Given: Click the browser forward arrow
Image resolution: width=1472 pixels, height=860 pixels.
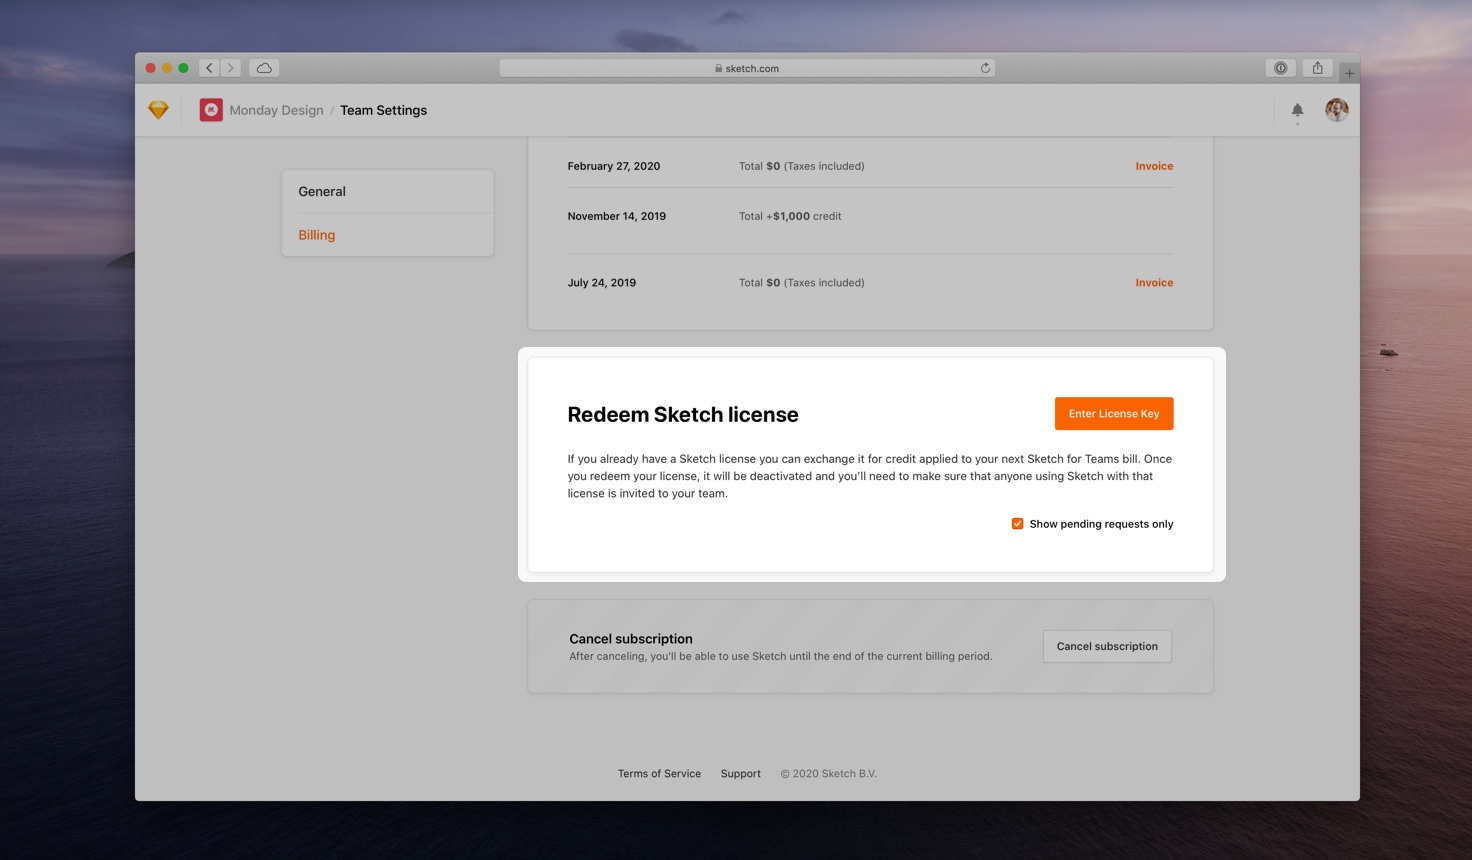Looking at the screenshot, I should (231, 68).
